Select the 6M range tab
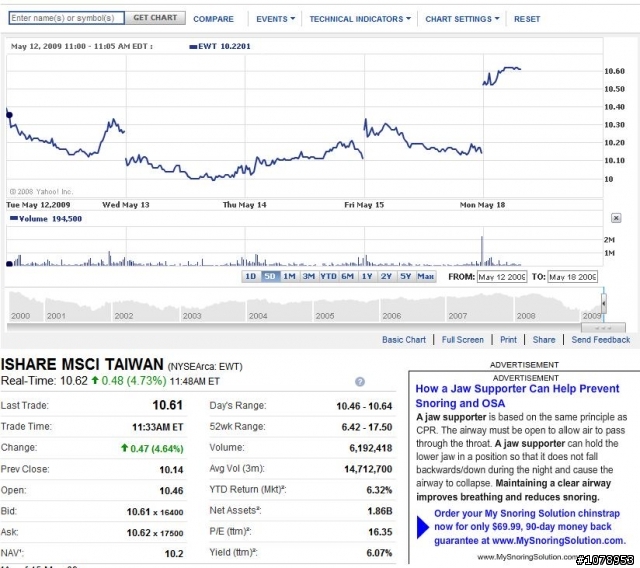 pos(348,276)
